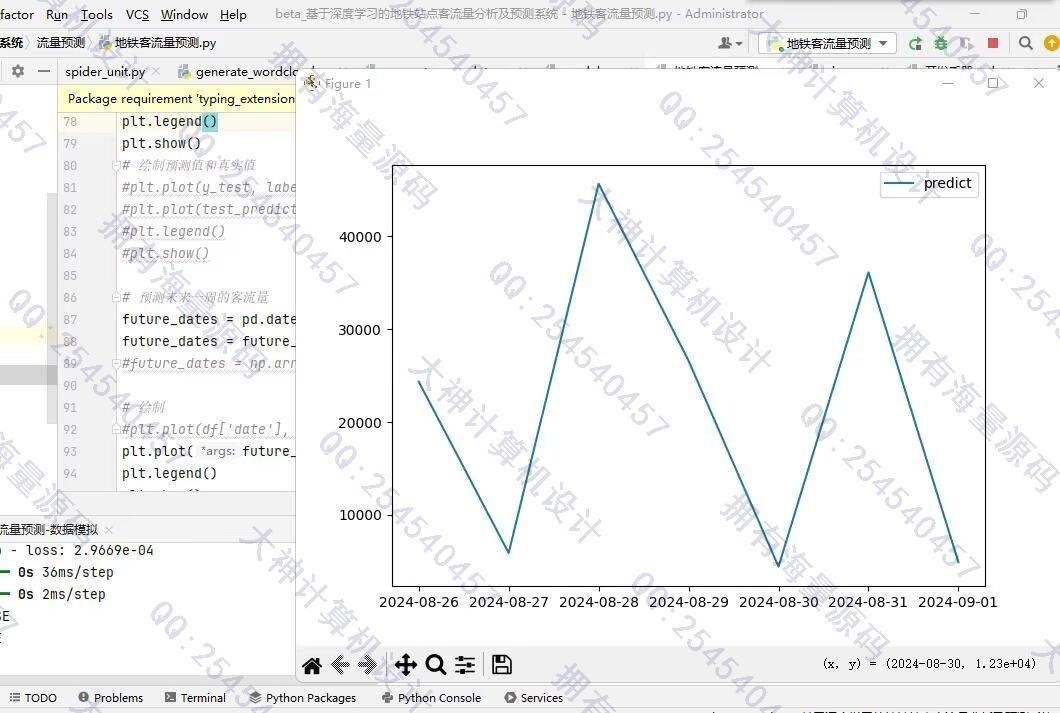Open the Run menu
Screen dimensions: 1060x713
57,14
